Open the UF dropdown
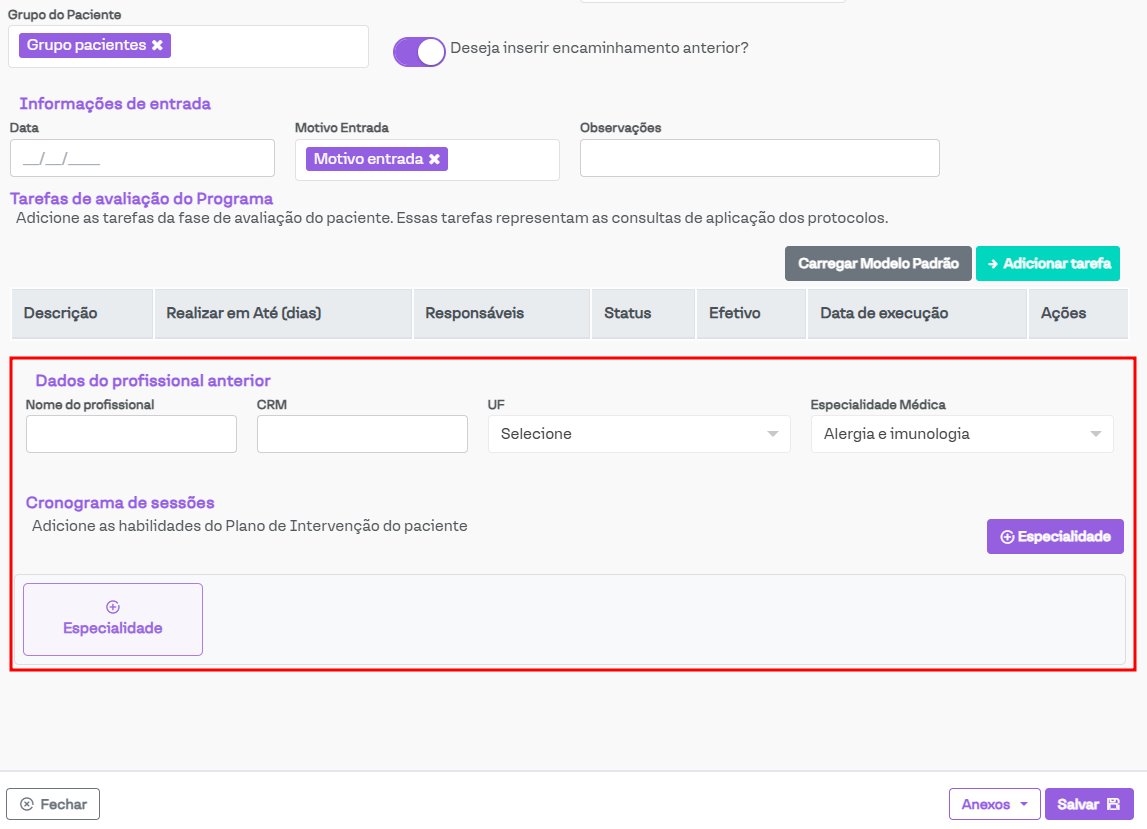The width and height of the screenshot is (1147, 829). tap(638, 434)
